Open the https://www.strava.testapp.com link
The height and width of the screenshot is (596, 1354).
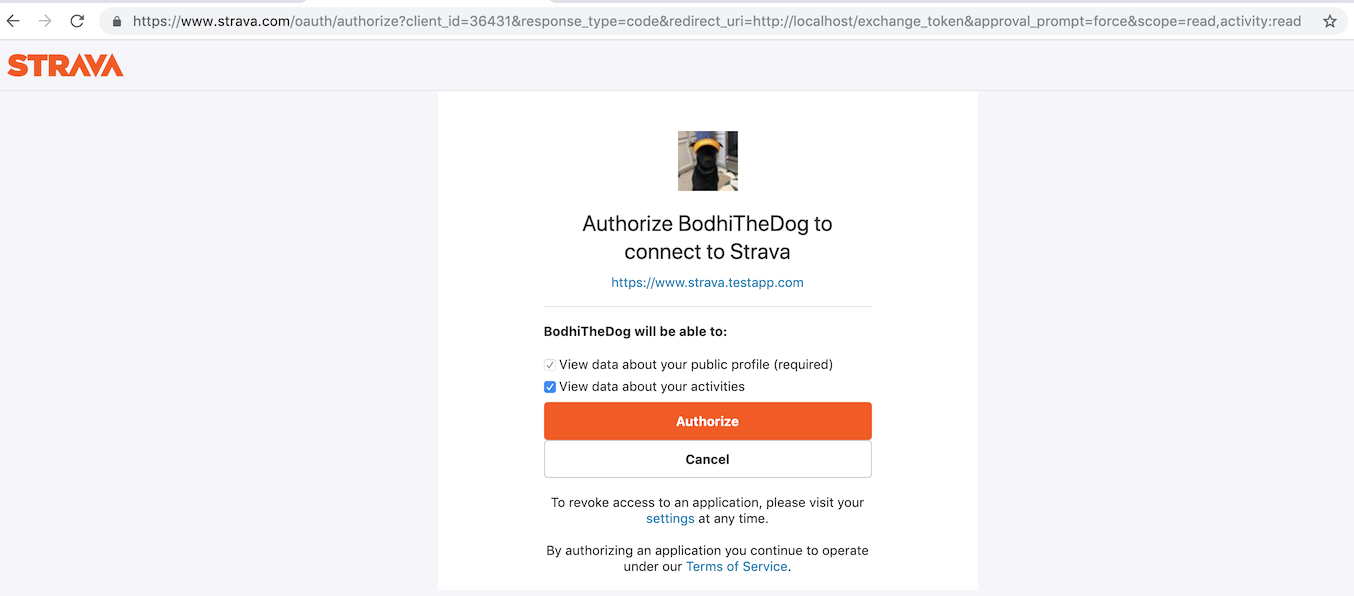[x=707, y=283]
